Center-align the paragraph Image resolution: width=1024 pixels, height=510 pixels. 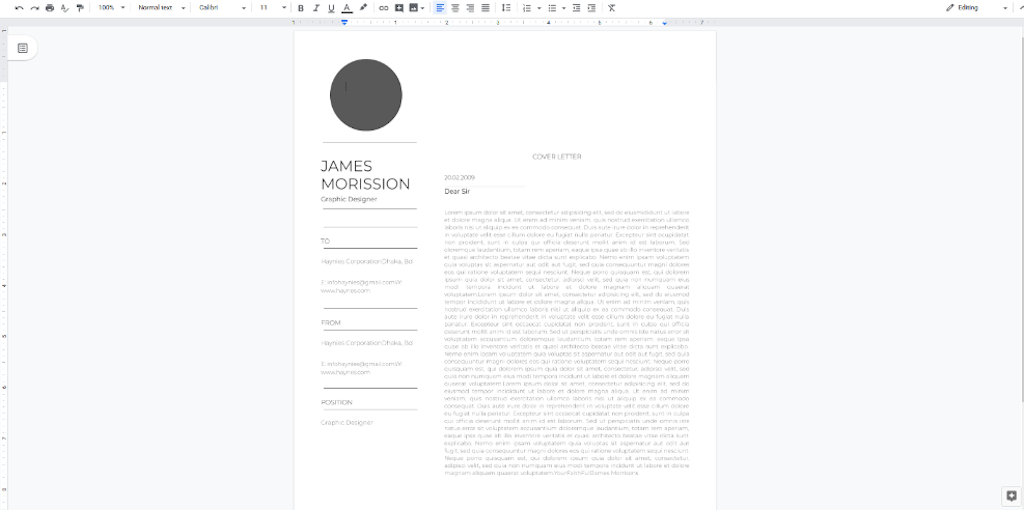click(x=455, y=8)
